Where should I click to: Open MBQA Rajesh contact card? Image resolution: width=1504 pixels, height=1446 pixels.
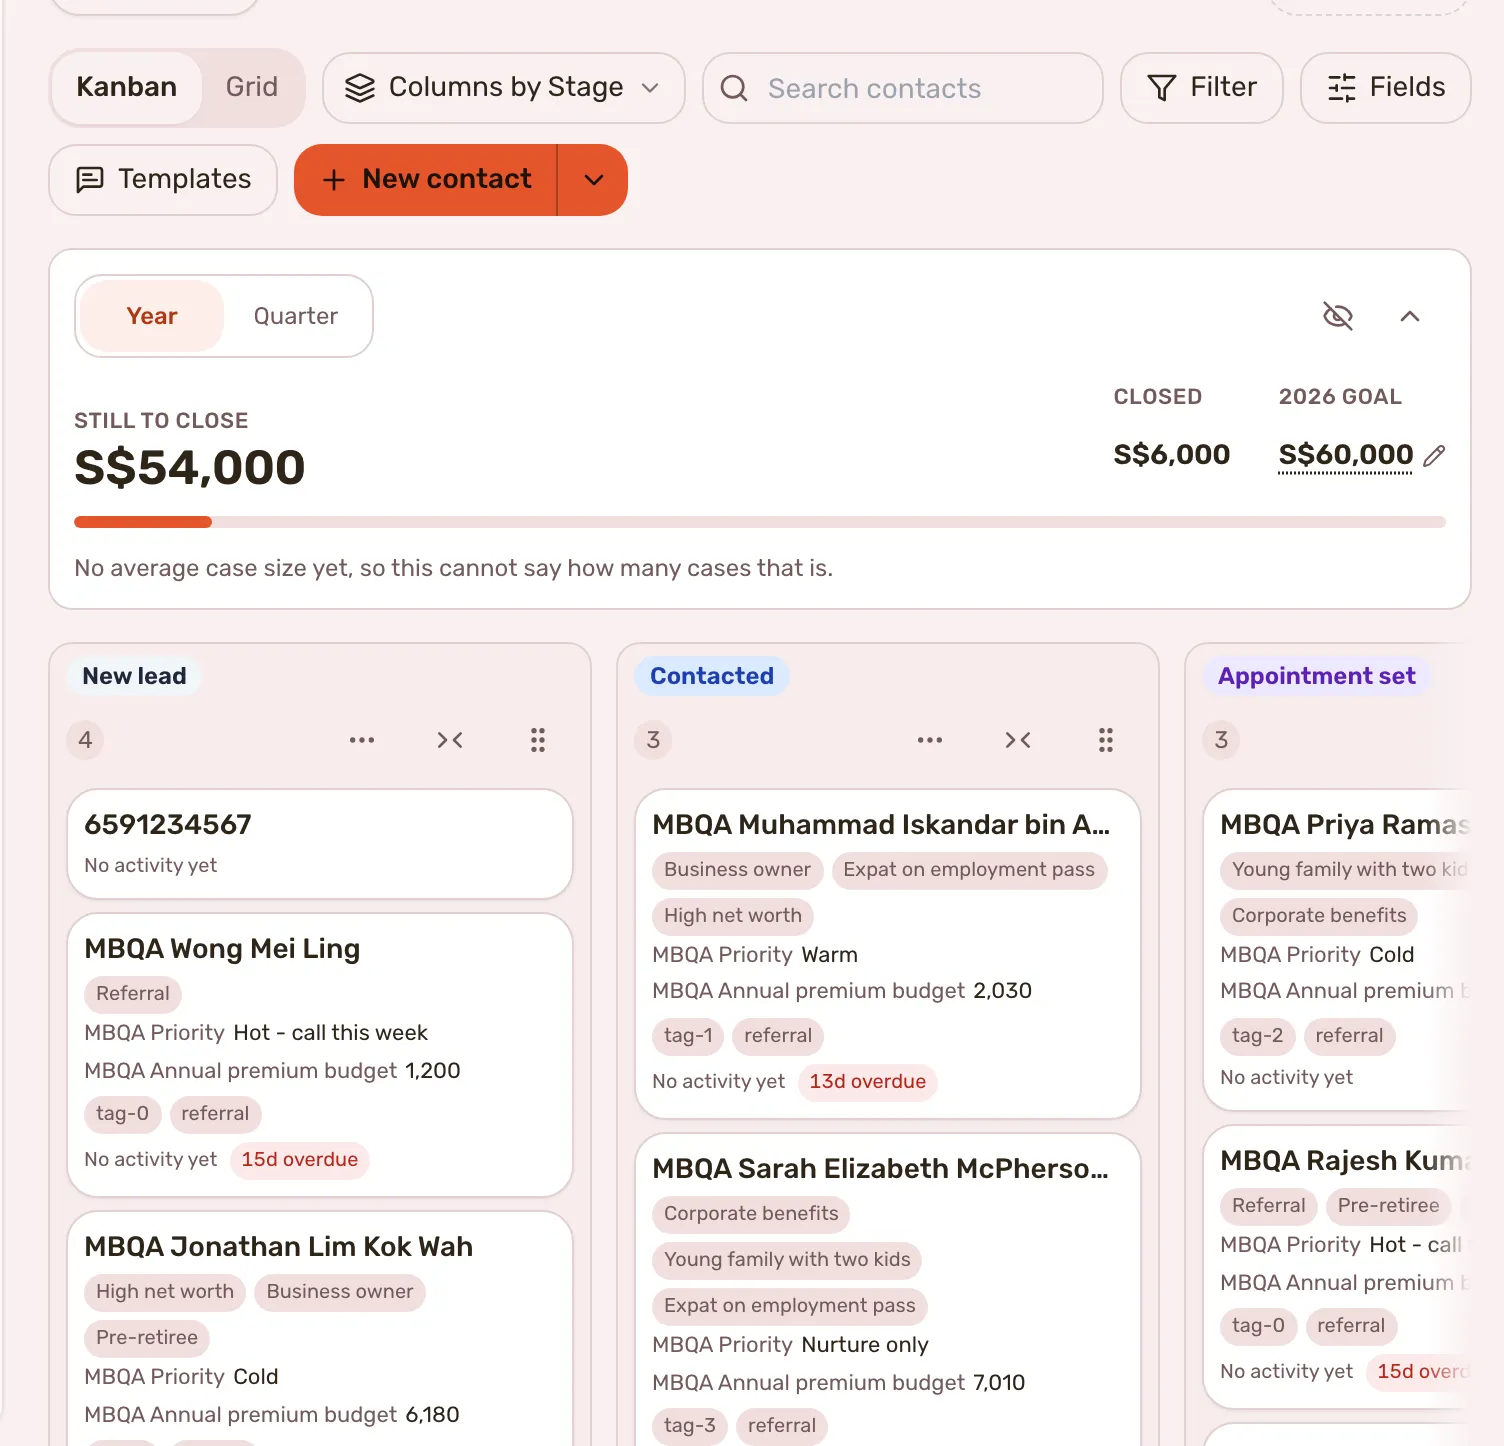coord(1337,1266)
